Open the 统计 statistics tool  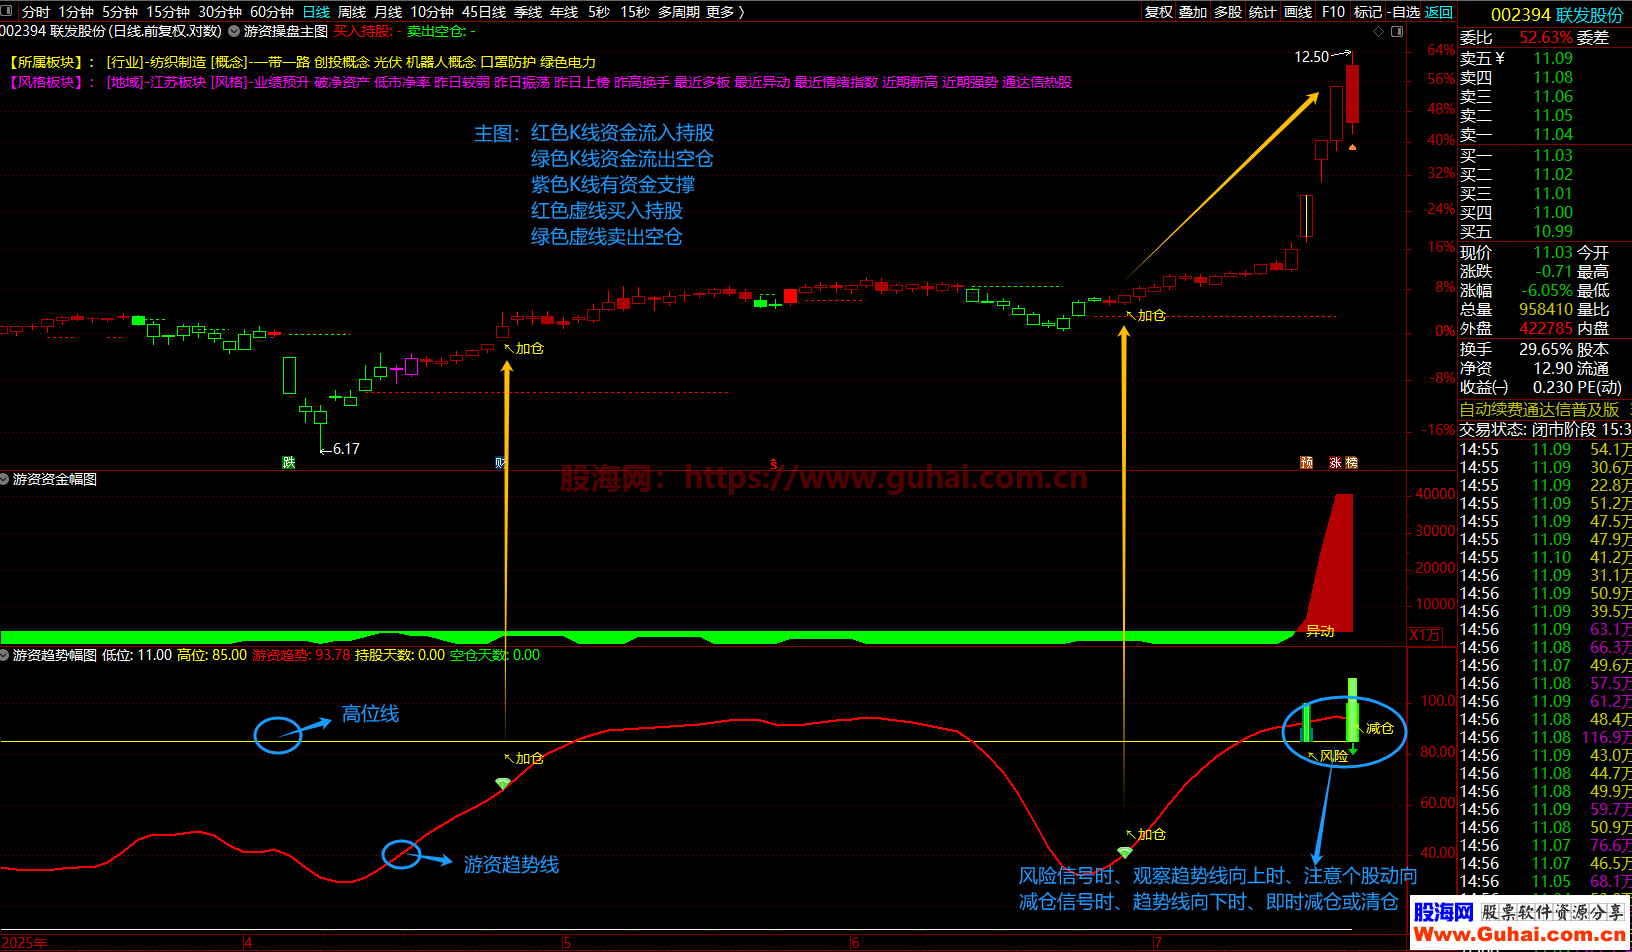coord(1263,12)
